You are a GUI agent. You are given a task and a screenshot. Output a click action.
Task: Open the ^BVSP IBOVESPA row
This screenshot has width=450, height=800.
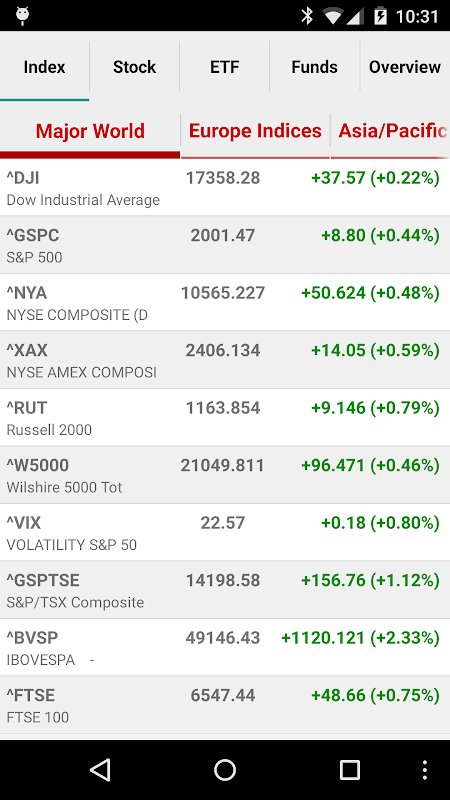pyautogui.click(x=225, y=647)
